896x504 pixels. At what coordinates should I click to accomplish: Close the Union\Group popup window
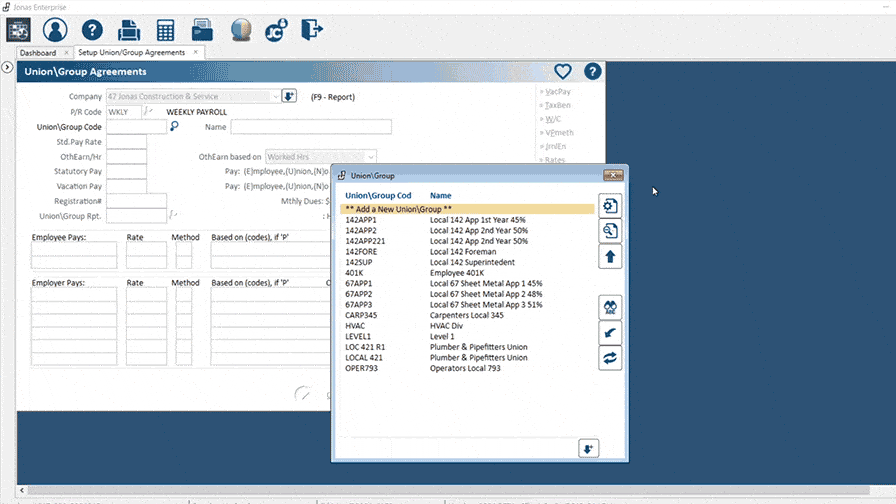click(x=613, y=175)
